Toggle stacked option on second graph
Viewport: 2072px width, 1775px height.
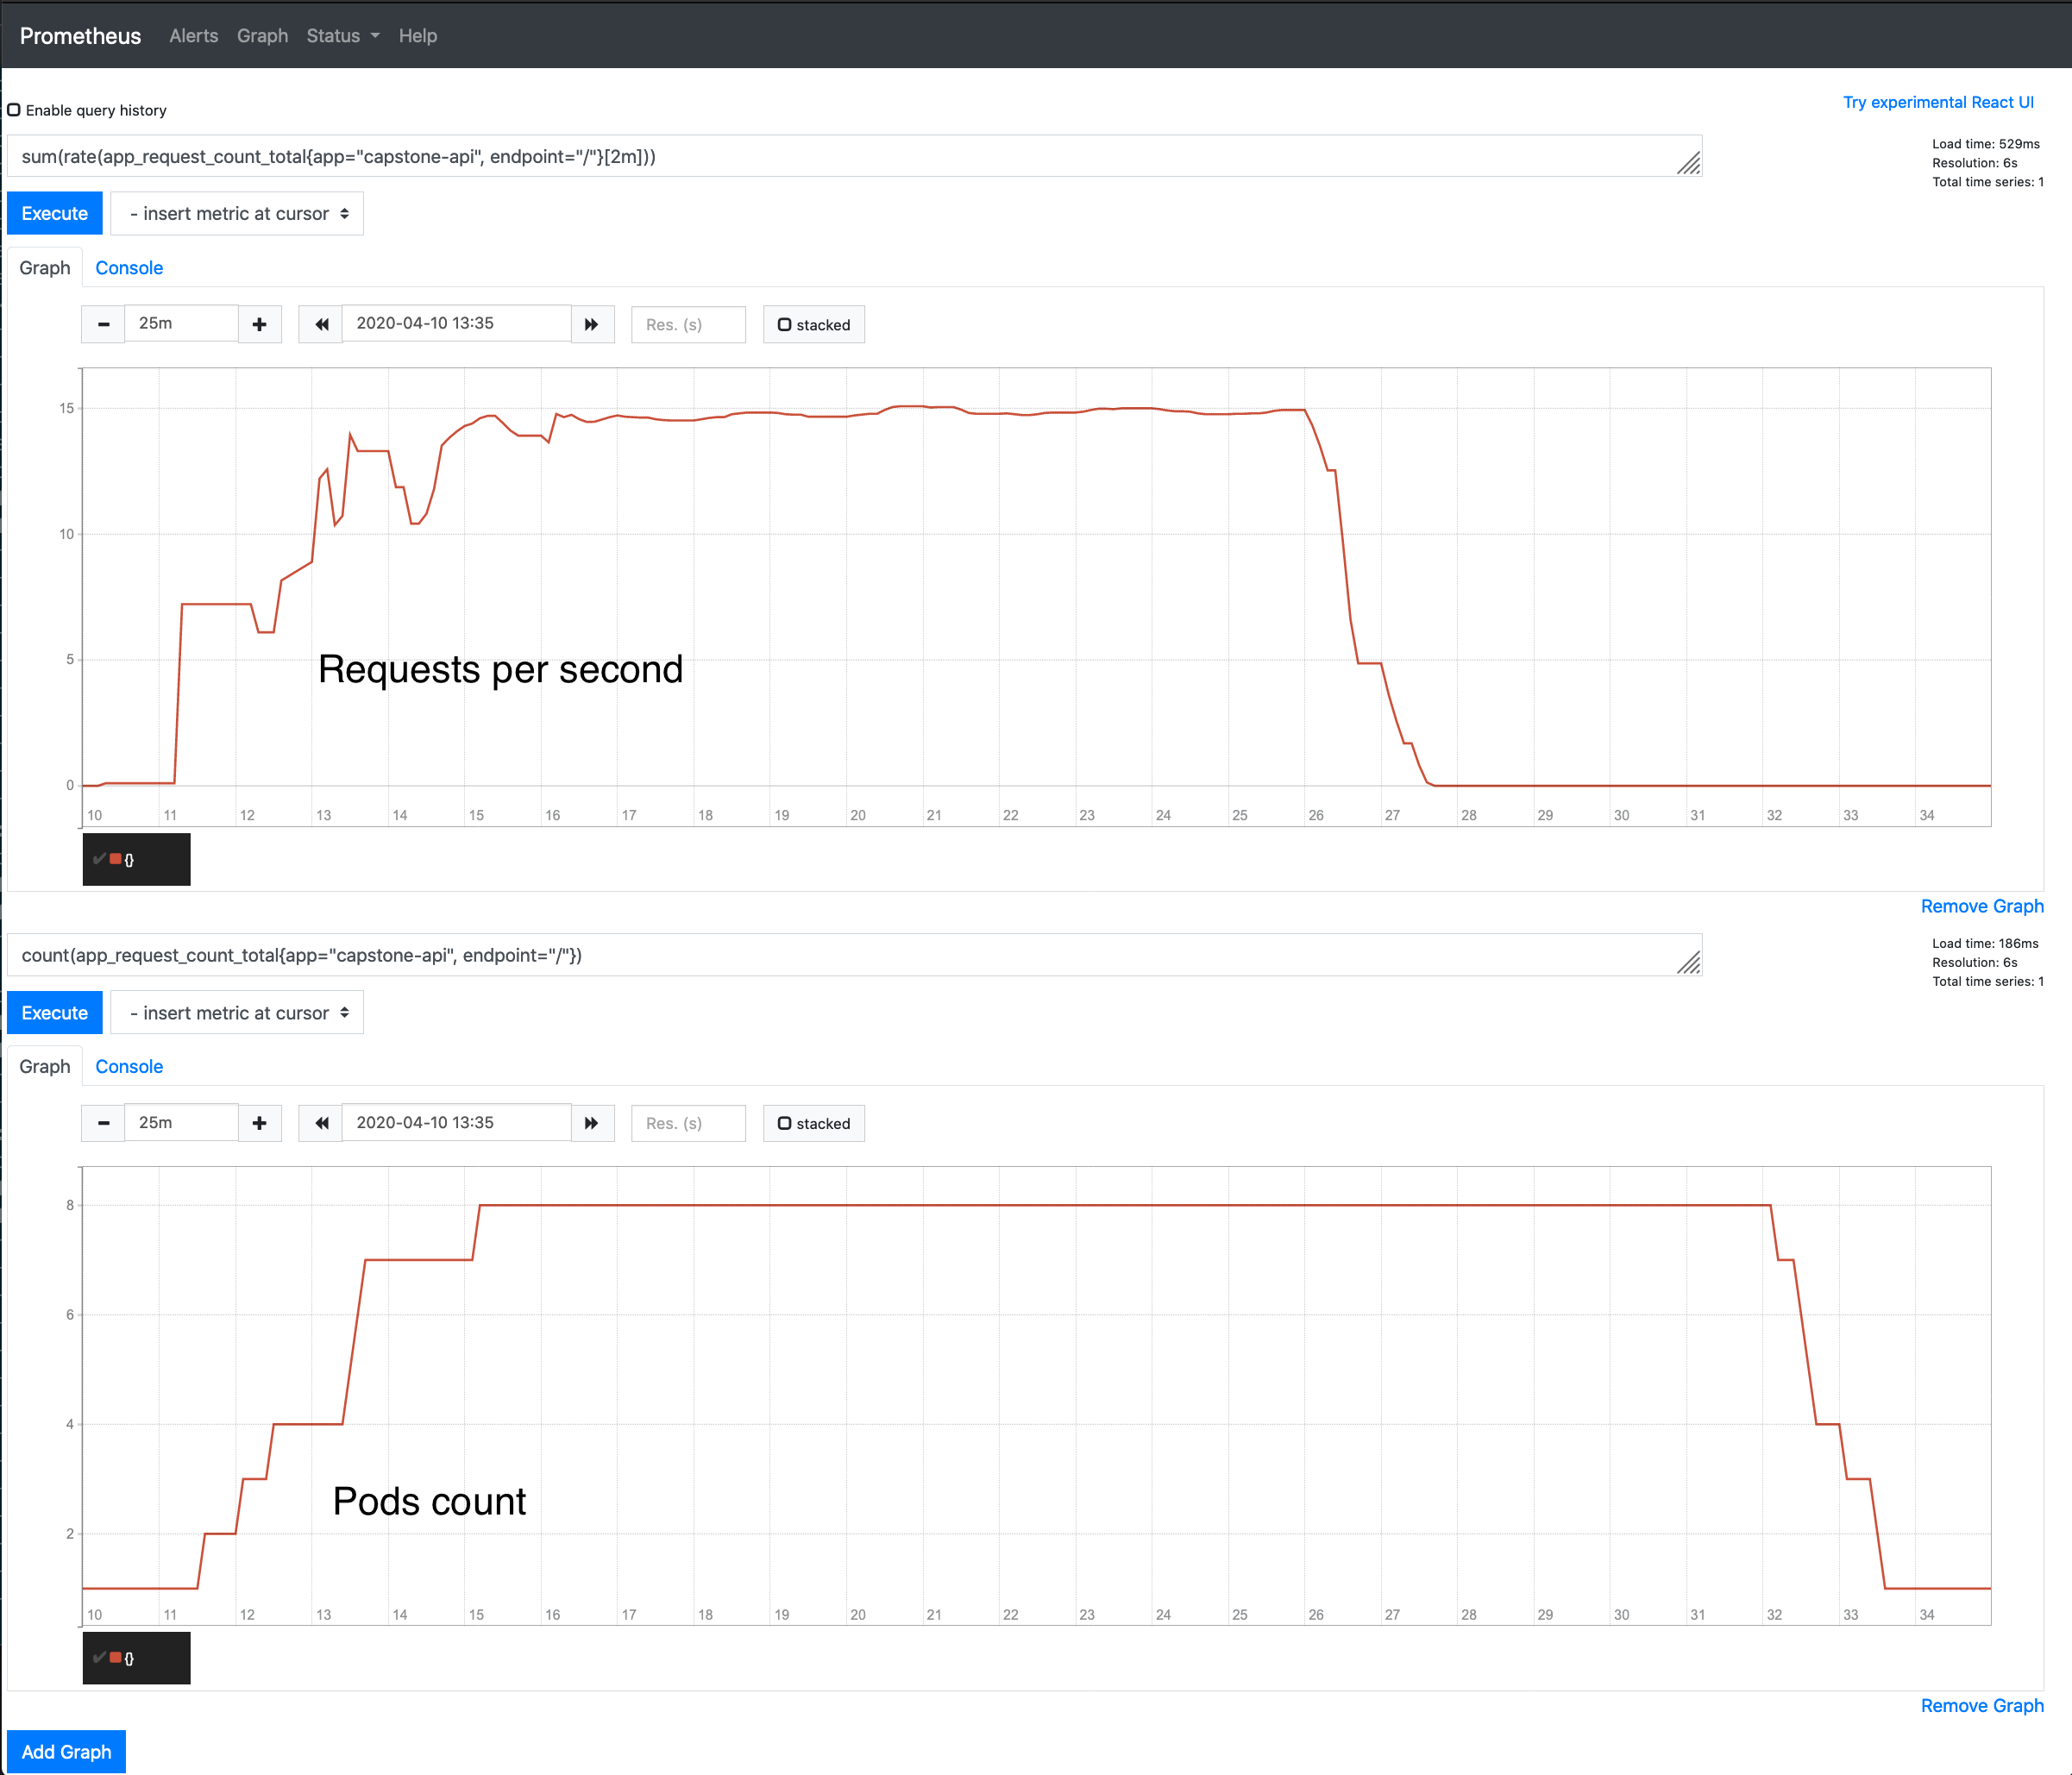(x=813, y=1124)
